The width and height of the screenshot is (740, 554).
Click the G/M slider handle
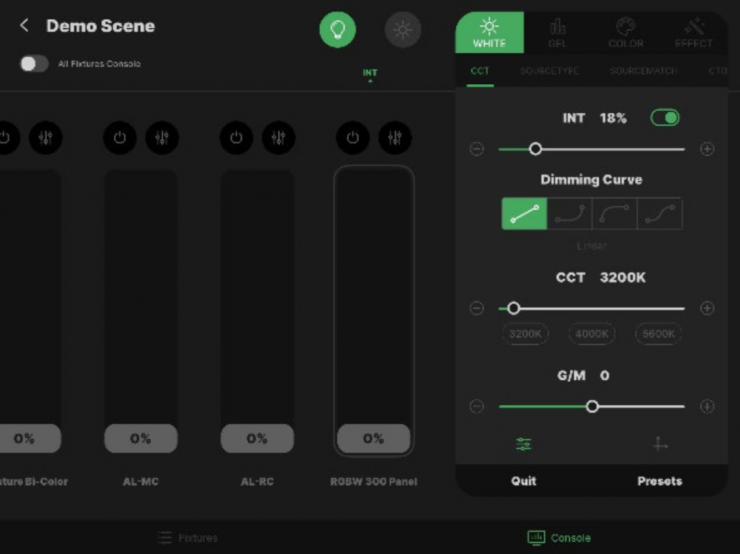pos(593,406)
